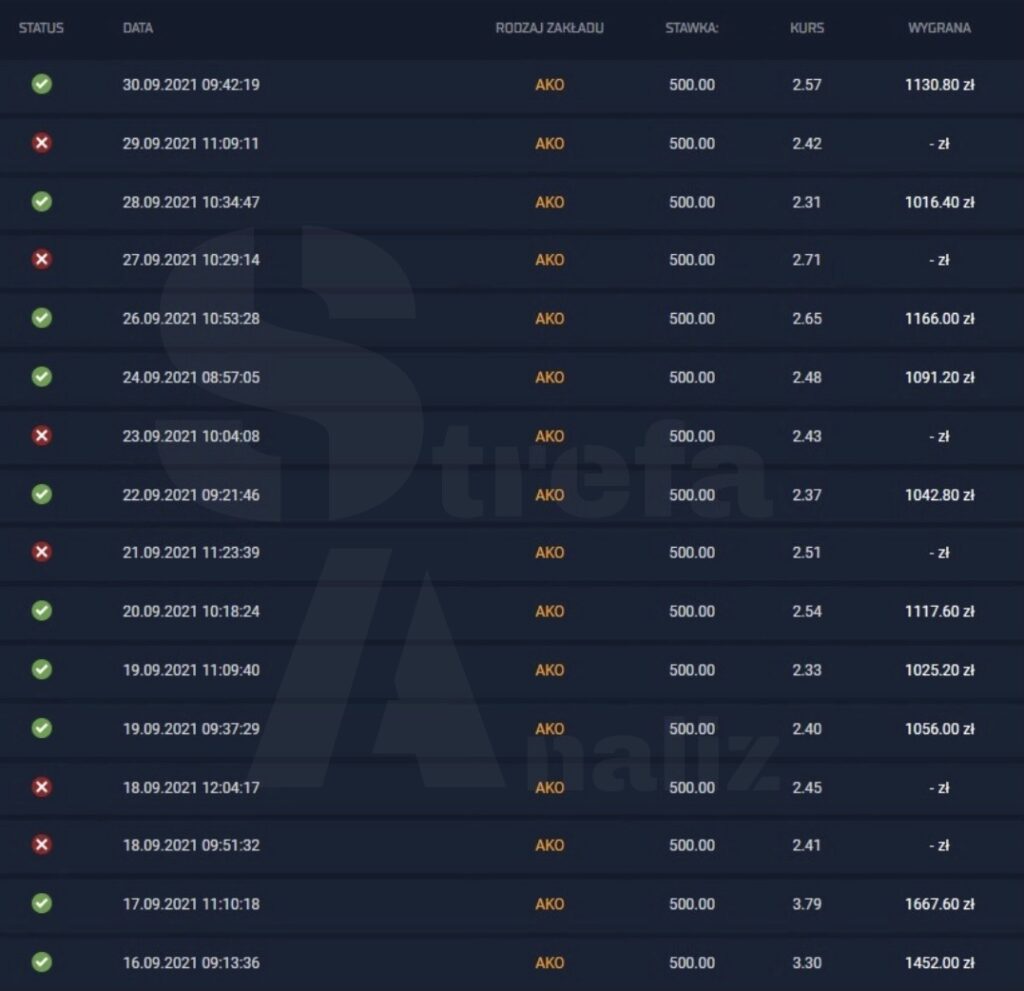Screen dimensions: 1024x991
Task: Click the winnings amount 1091.20 zł
Action: [940, 378]
